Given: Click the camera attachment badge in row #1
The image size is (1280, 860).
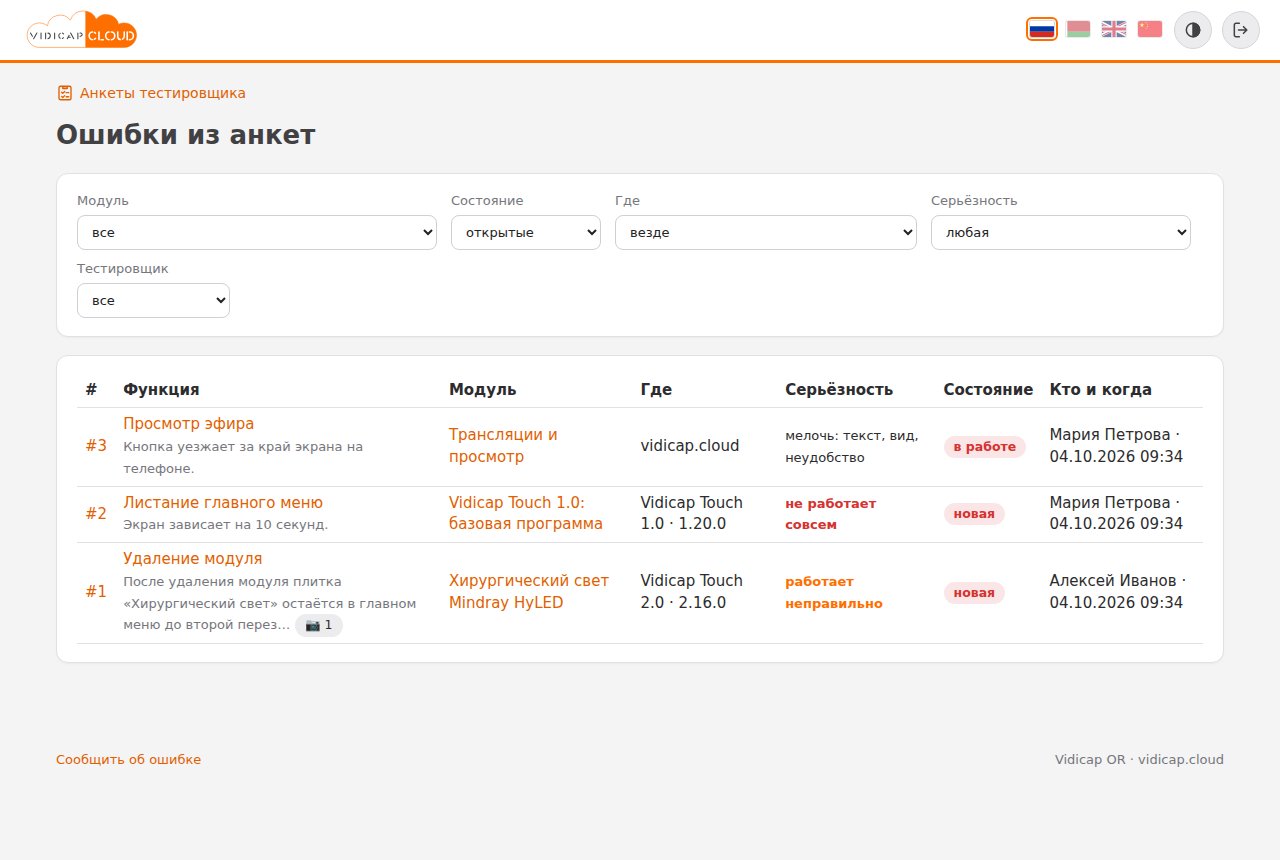Looking at the screenshot, I should 319,625.
